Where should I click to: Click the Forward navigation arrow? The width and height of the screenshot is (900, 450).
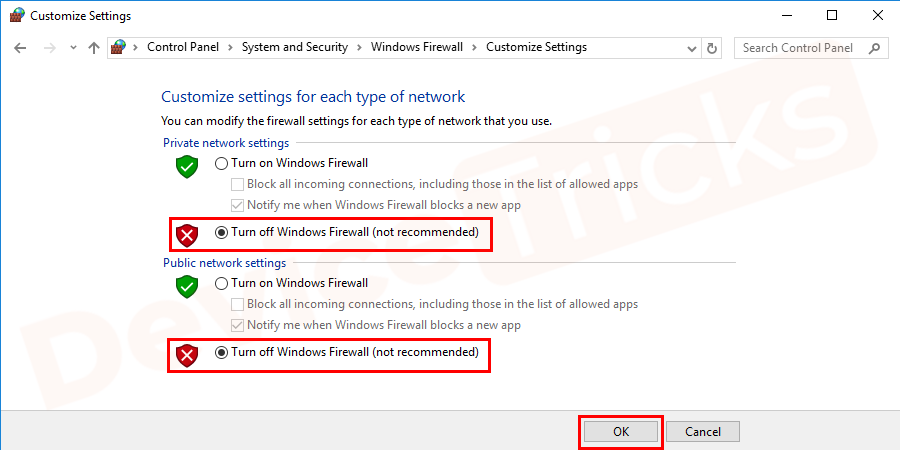[x=48, y=48]
